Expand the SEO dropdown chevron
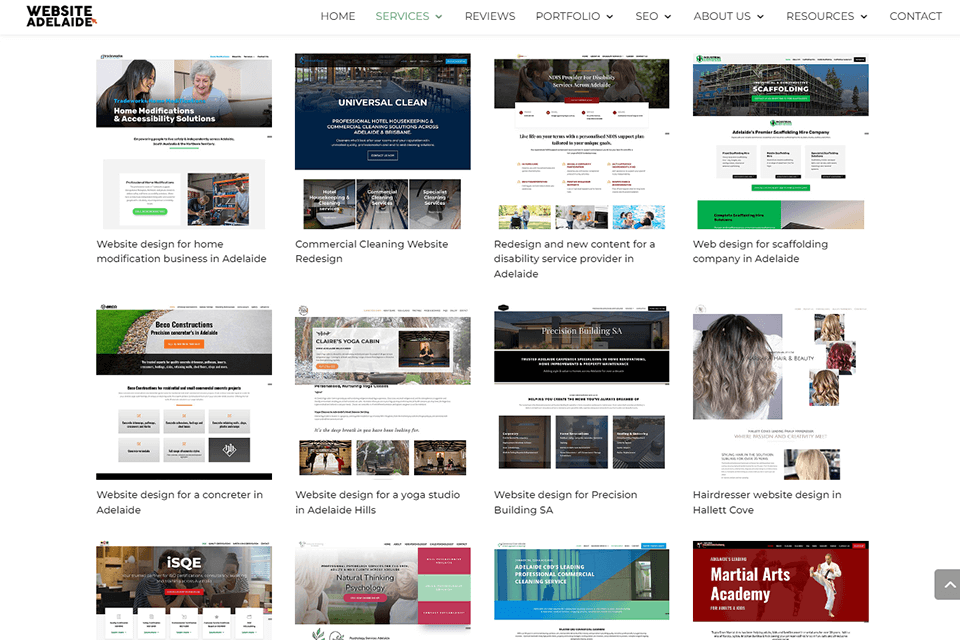The height and width of the screenshot is (640, 960). point(667,17)
